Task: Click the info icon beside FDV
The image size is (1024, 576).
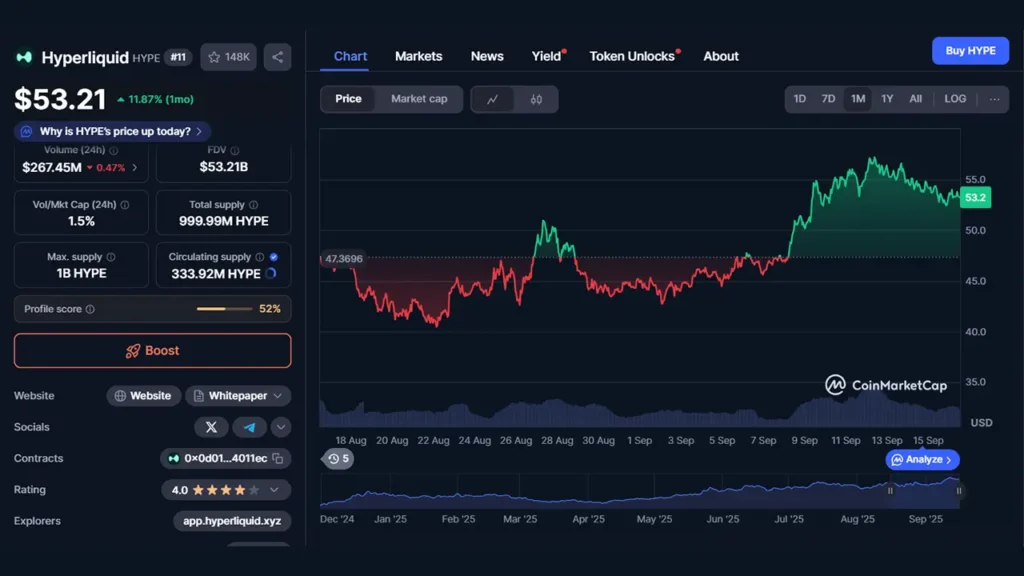Action: tap(234, 150)
